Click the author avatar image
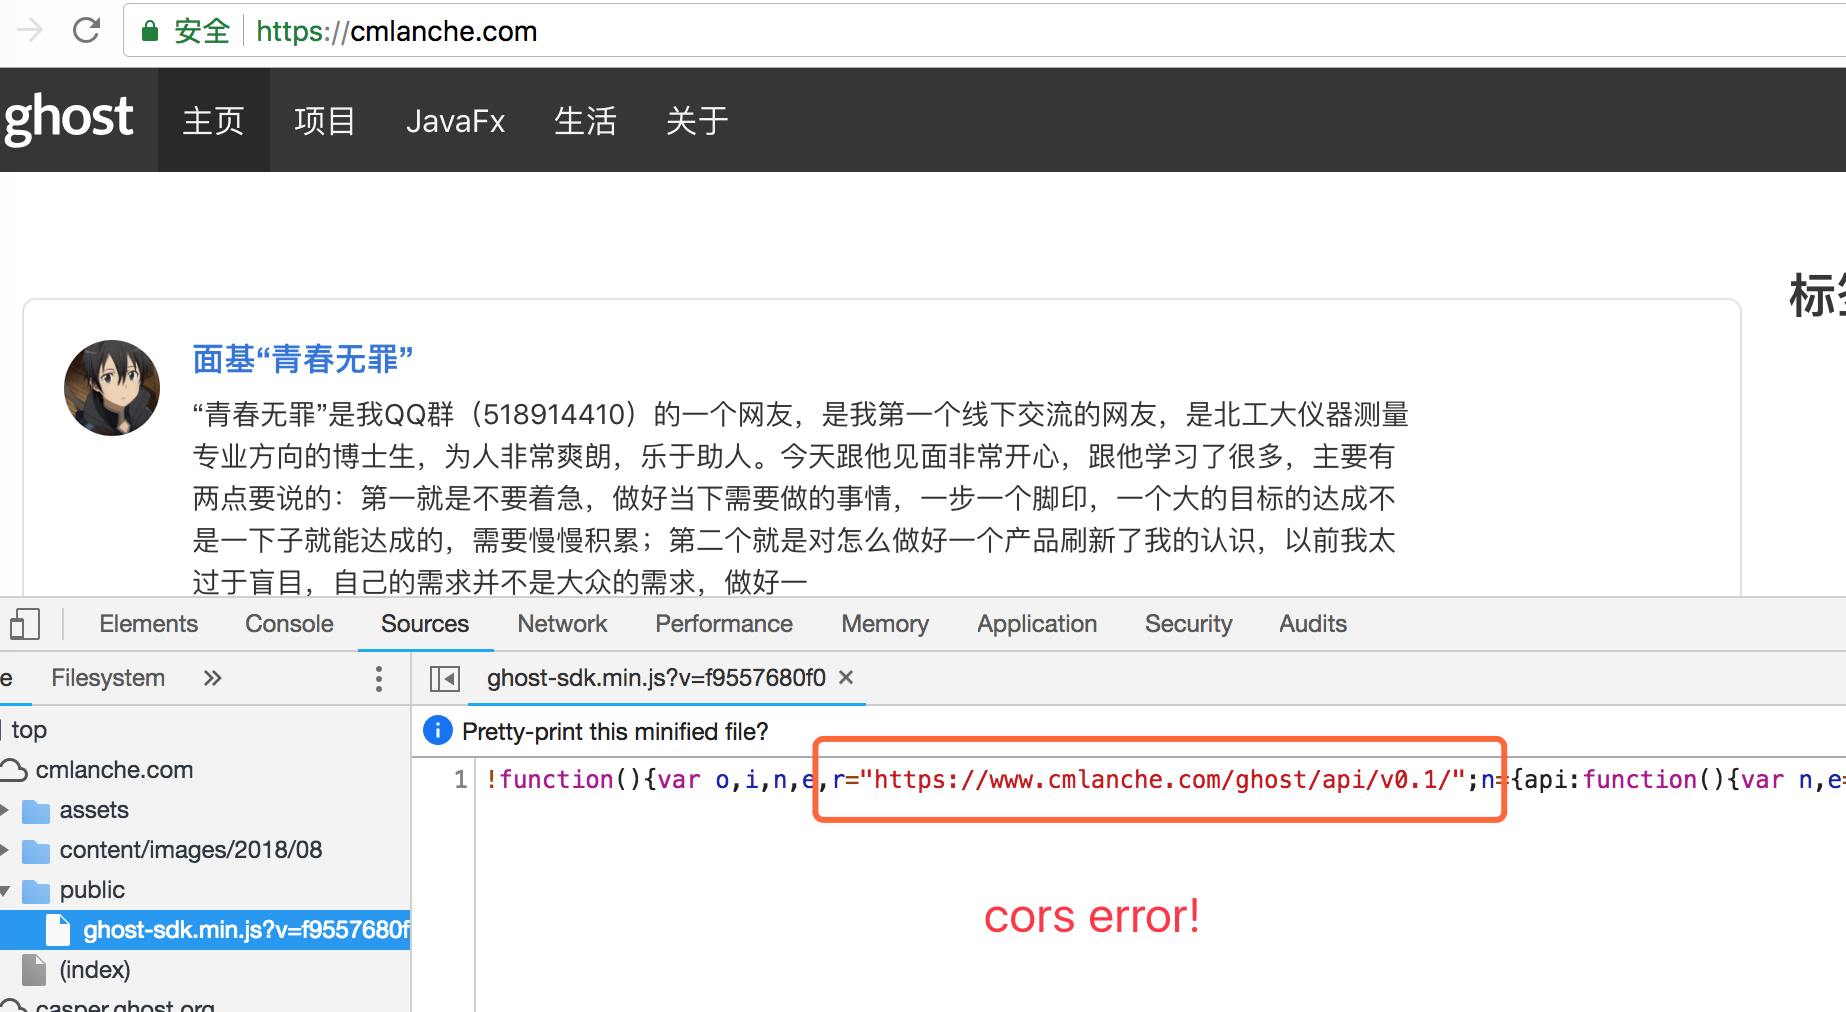This screenshot has width=1846, height=1012. tap(112, 388)
